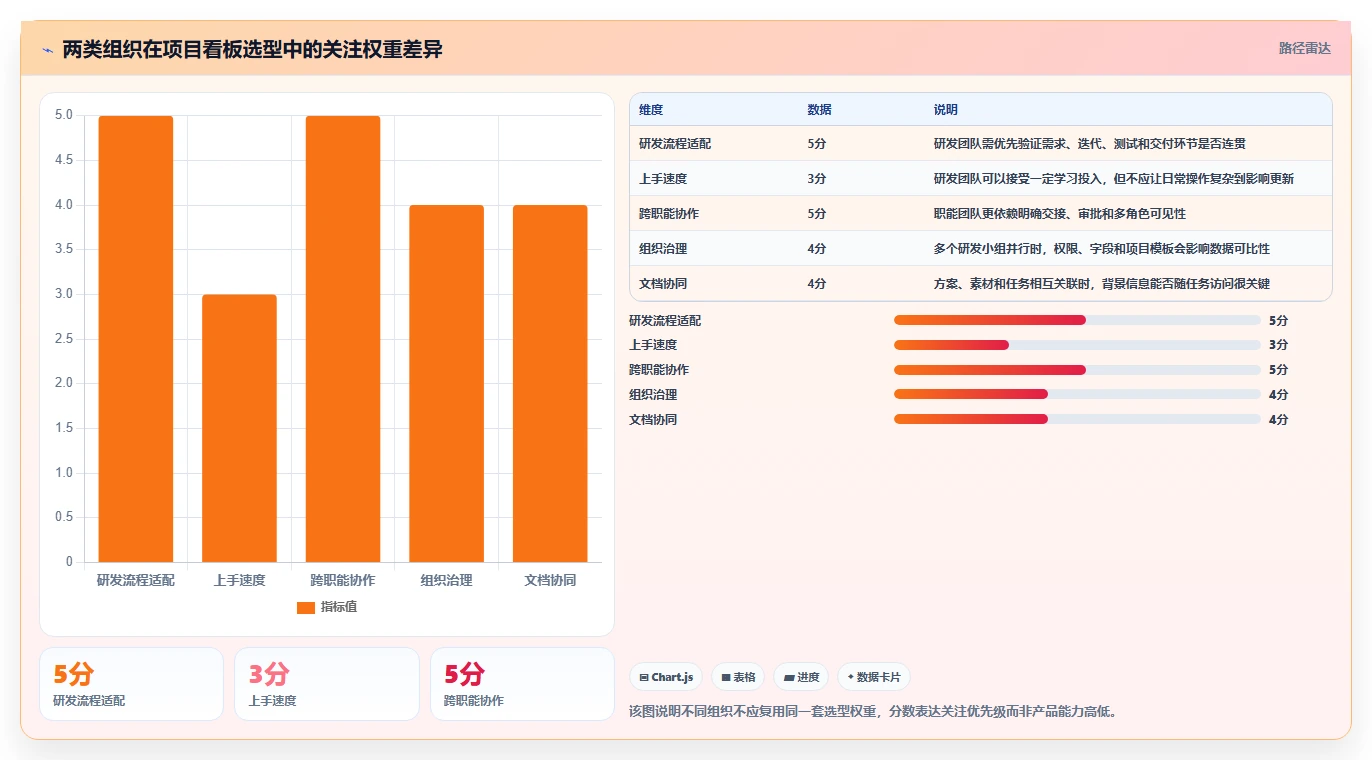This screenshot has width=1372, height=760.
Task: Click the 上手速度 progress bar
Action: (1077, 345)
